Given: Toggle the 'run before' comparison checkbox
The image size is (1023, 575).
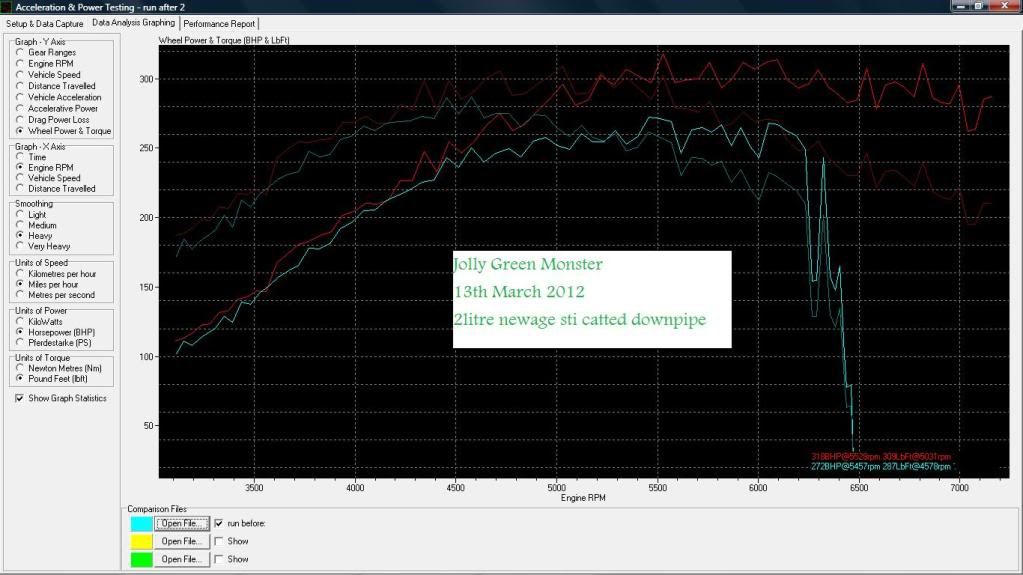Looking at the screenshot, I should [219, 523].
